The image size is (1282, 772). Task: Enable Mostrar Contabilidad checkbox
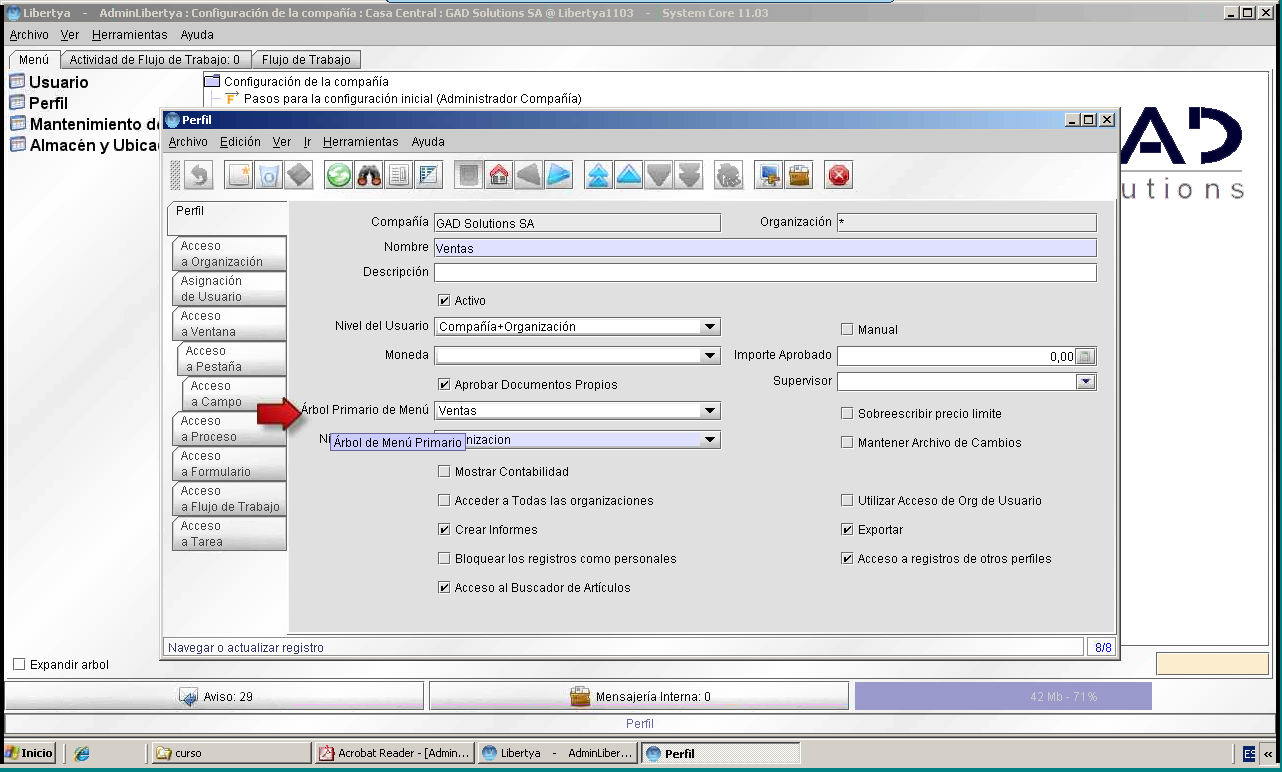coord(444,471)
